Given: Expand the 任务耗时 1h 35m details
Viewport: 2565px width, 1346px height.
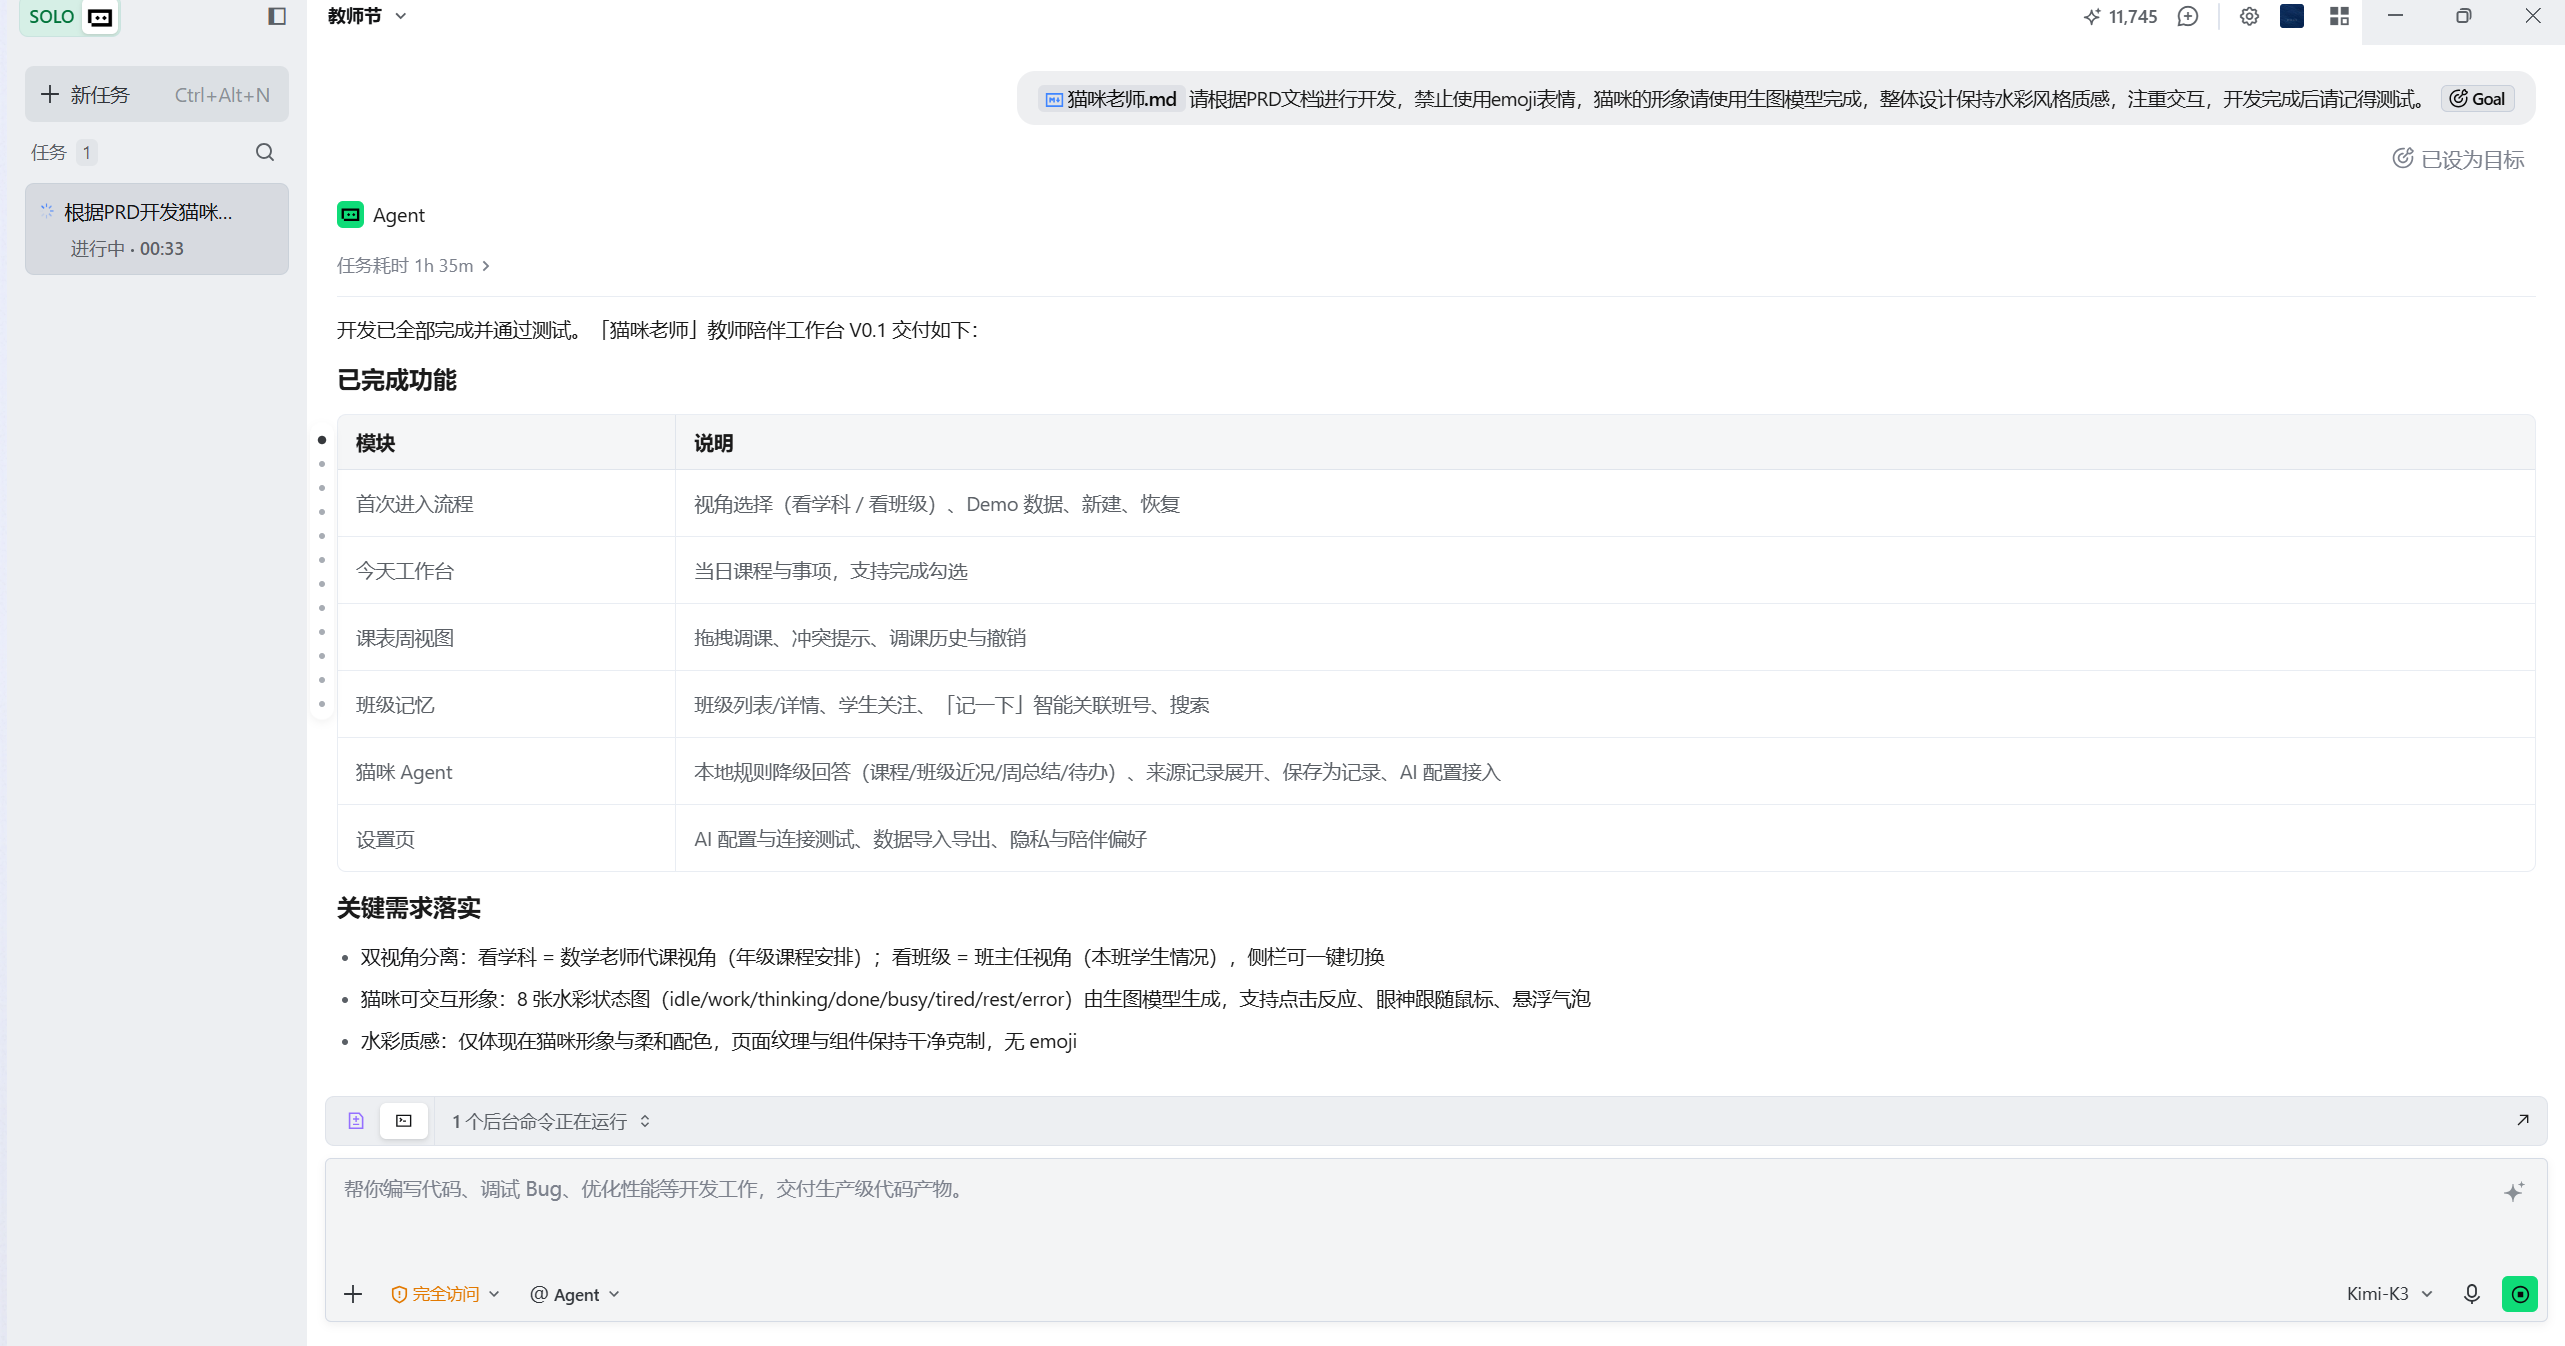Looking at the screenshot, I should 413,266.
